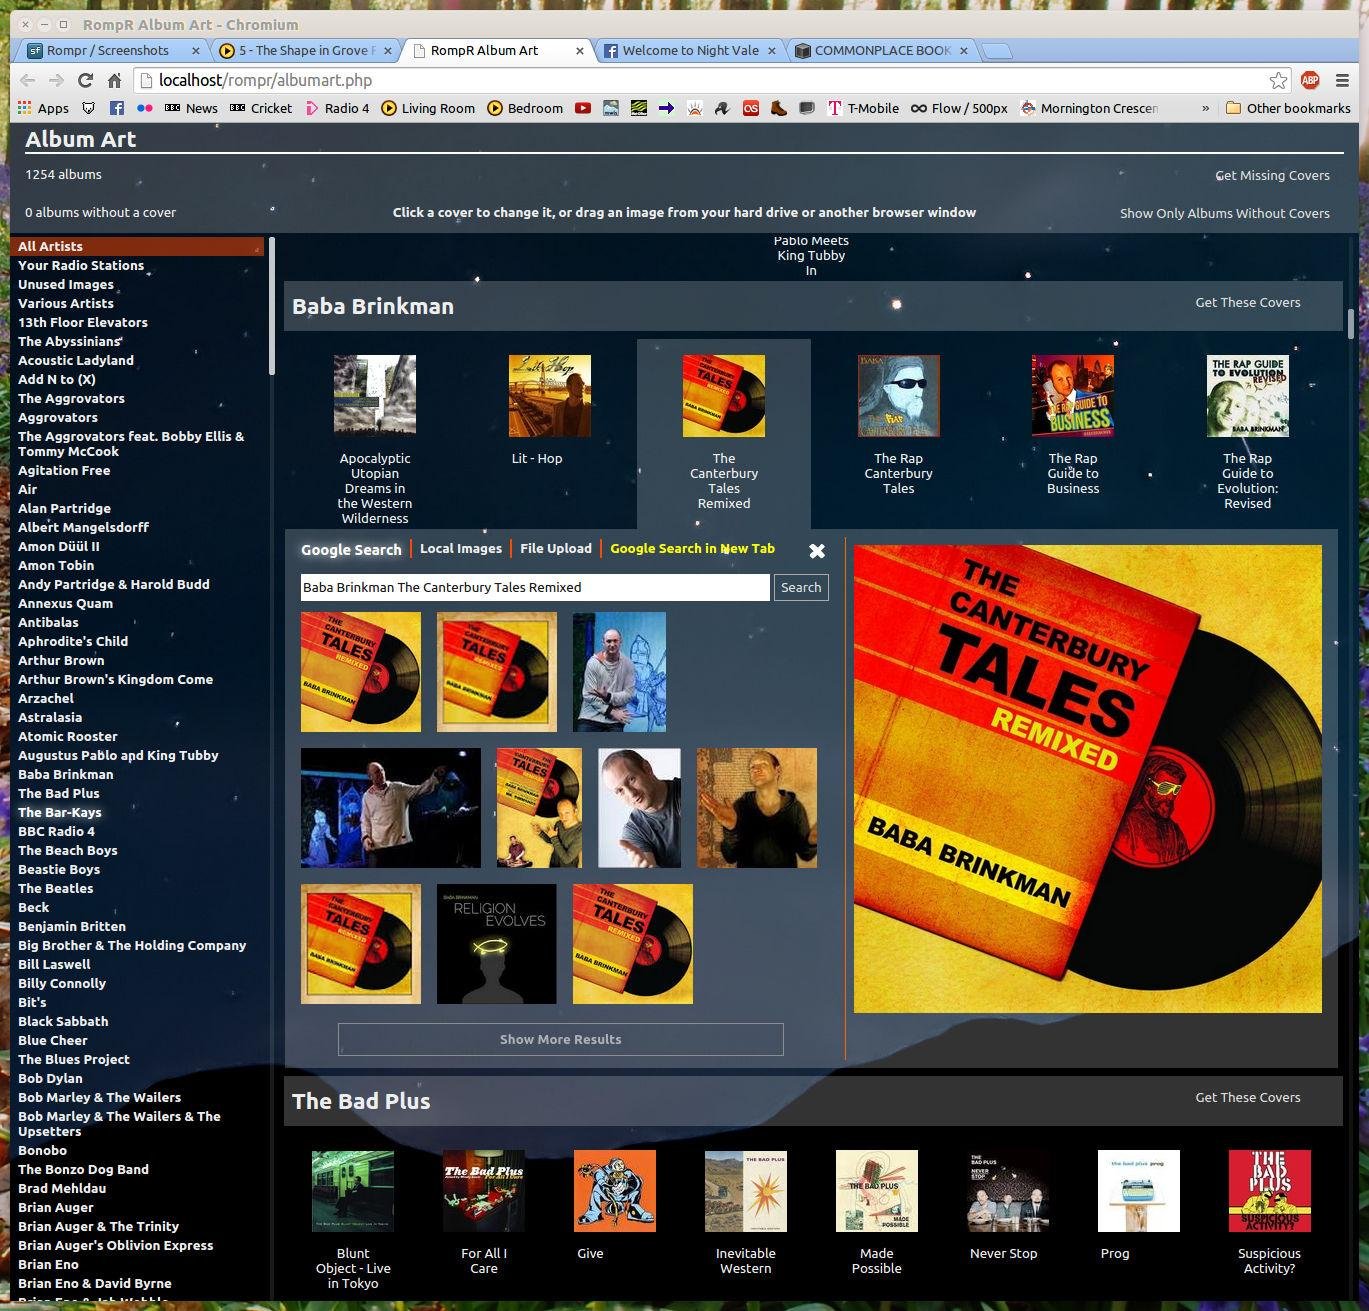This screenshot has height=1311, width=1369.
Task: Select the Religion Evolves search result image
Action: click(496, 944)
